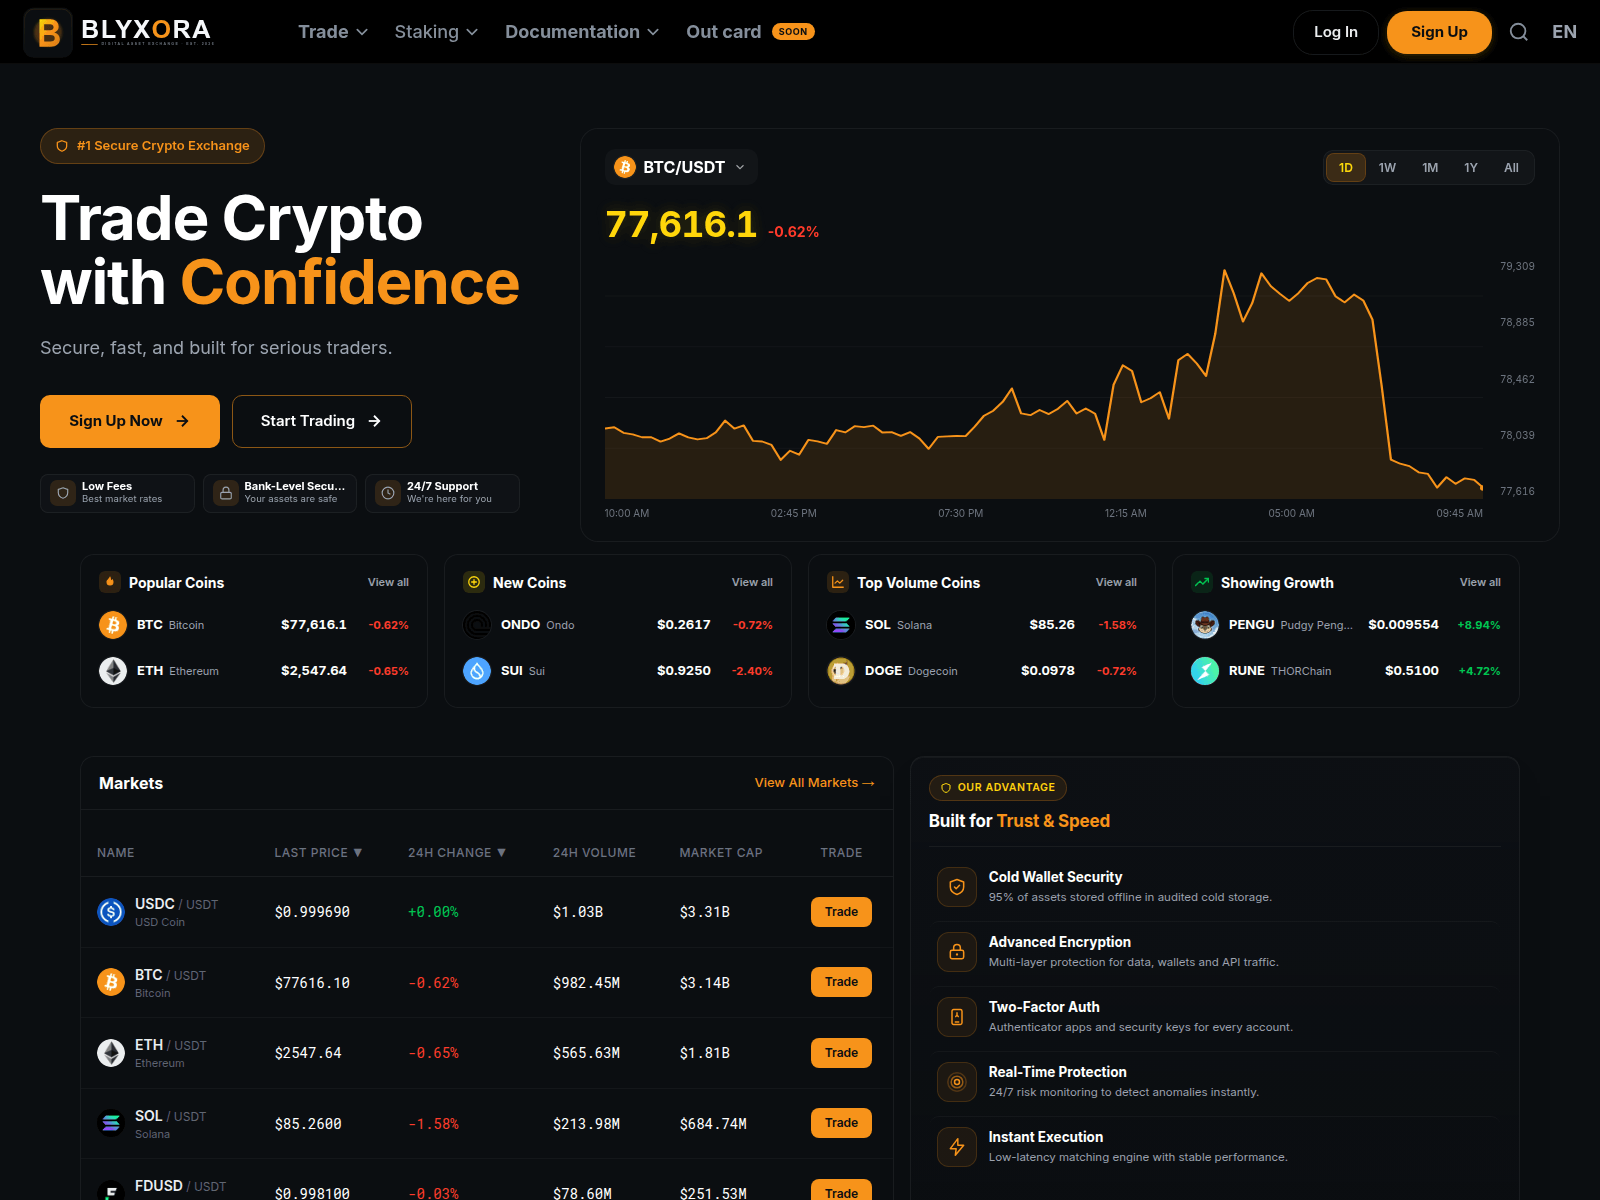The image size is (1600, 1200).
Task: Expand the Trade navigation menu
Action: 333,32
